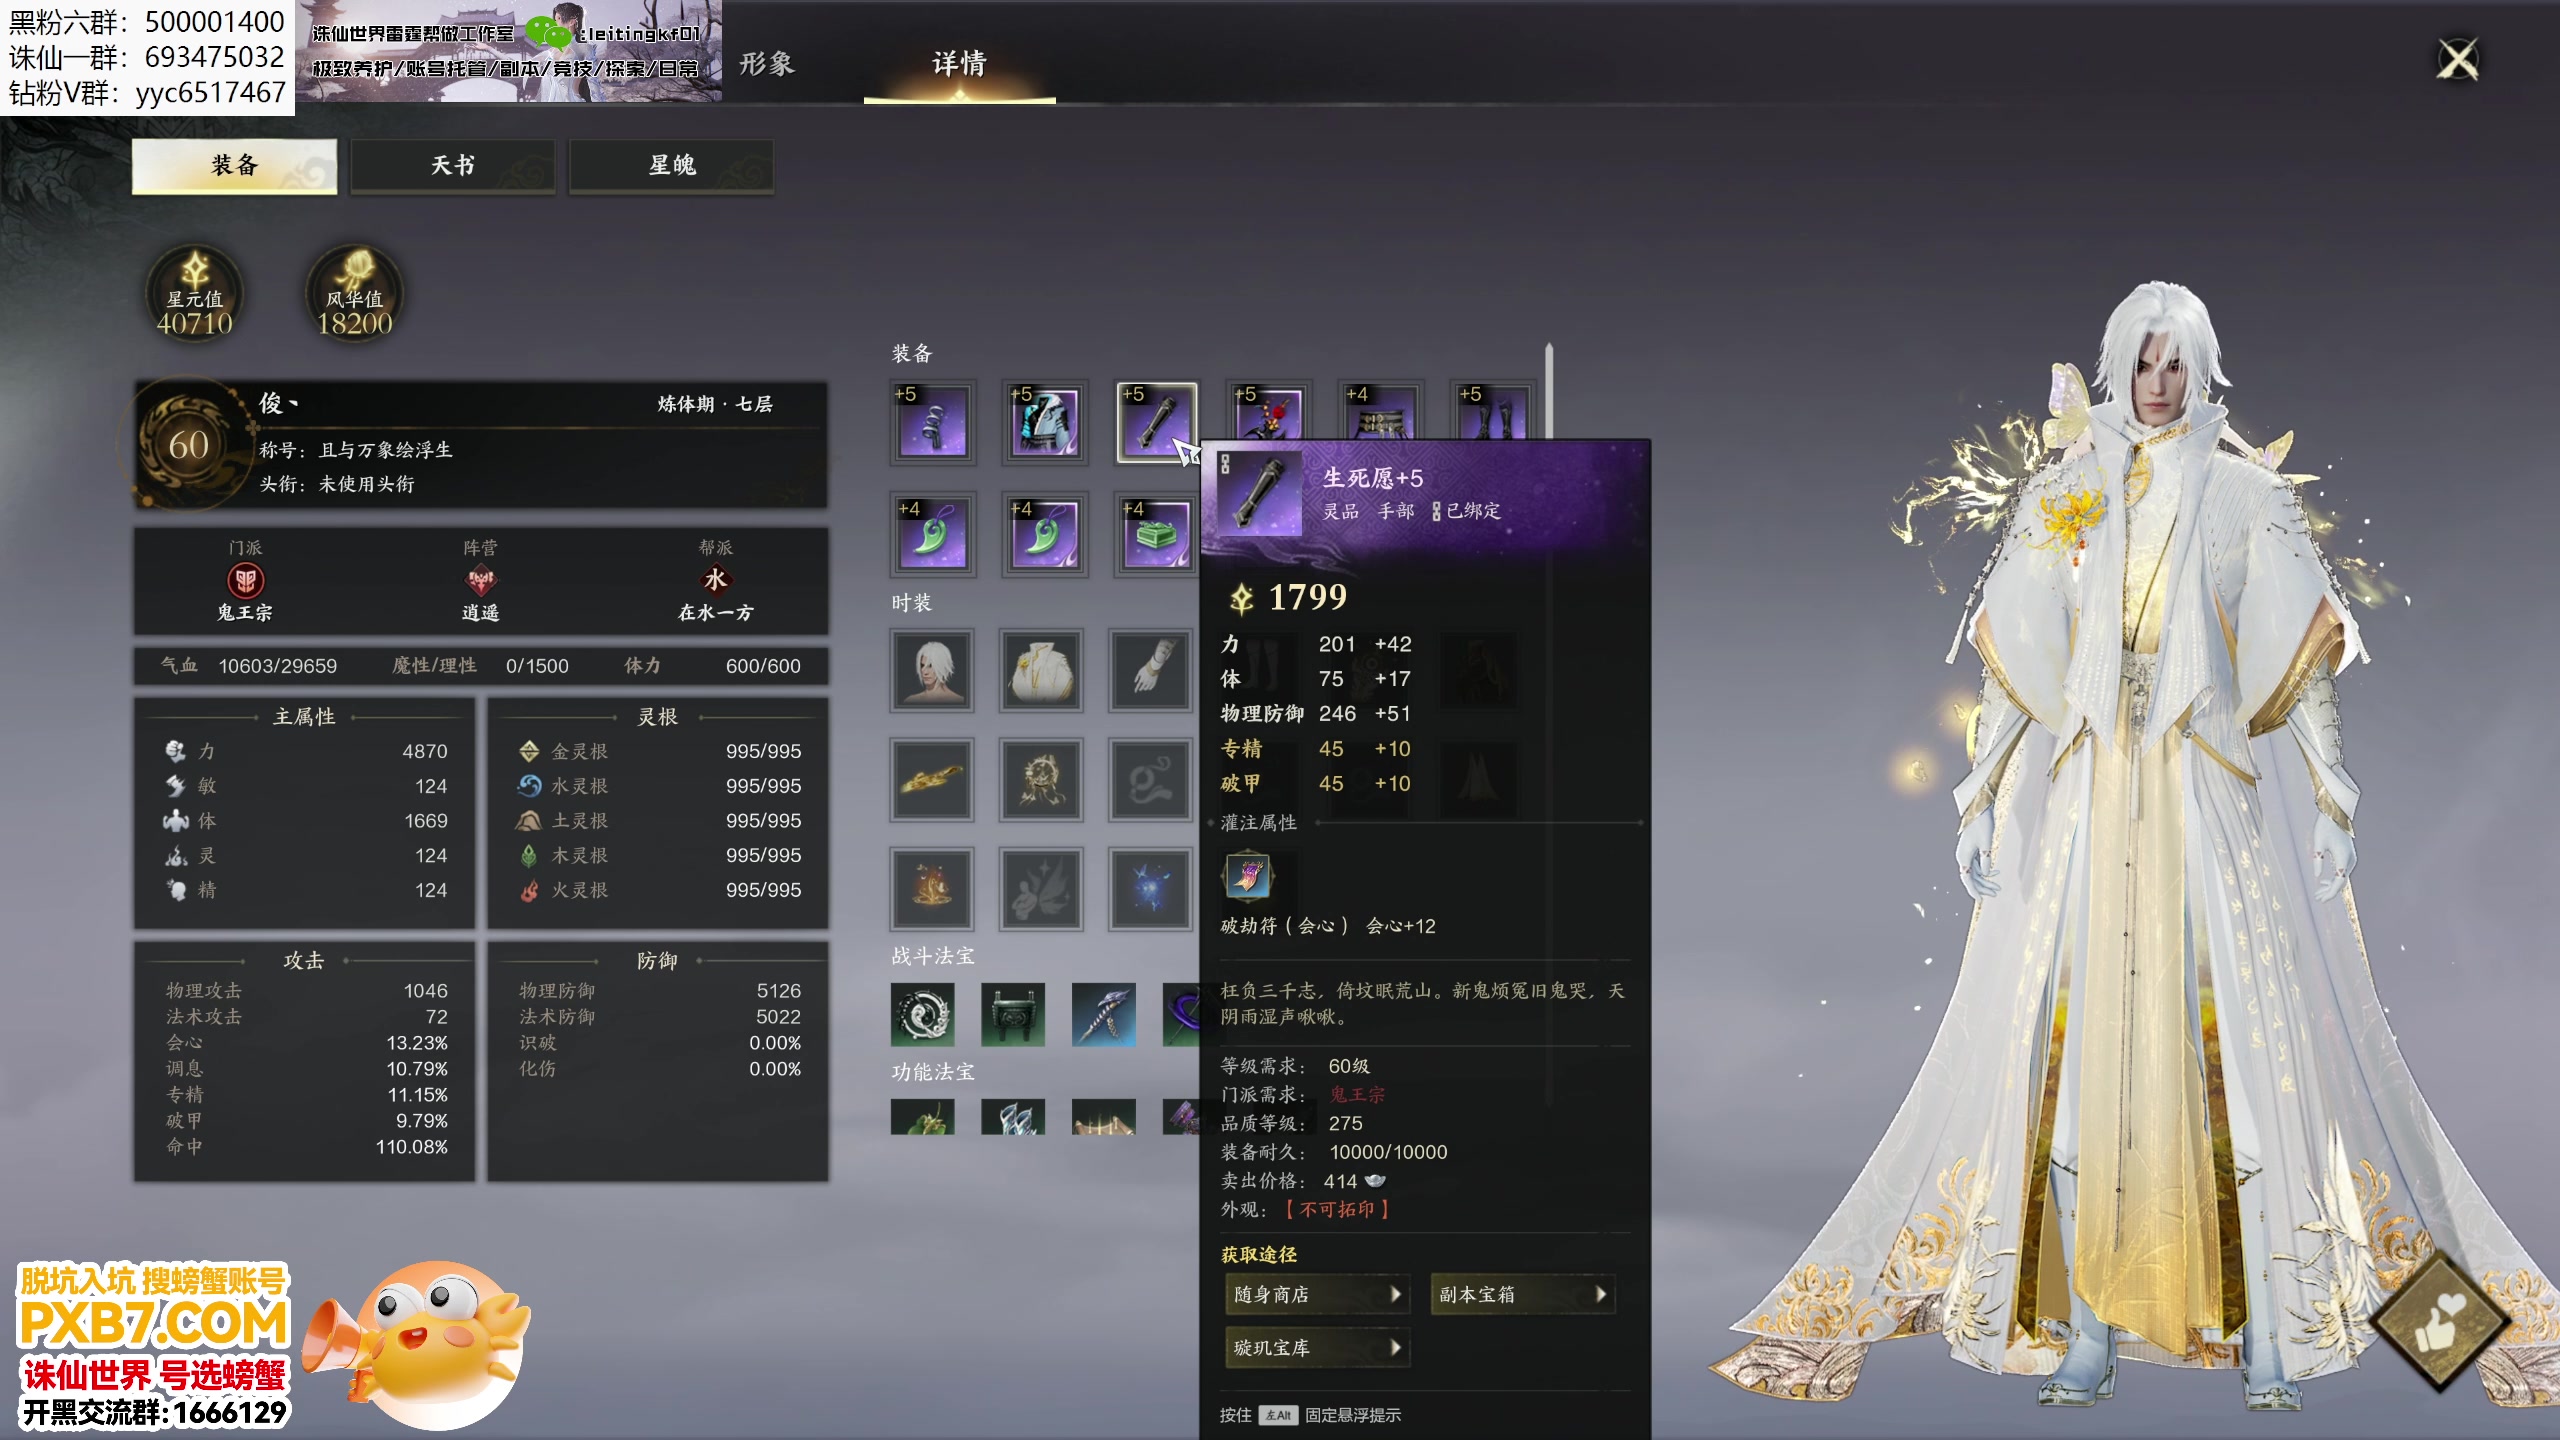
Task: Click the 逍遥 camp emblem
Action: click(481, 582)
